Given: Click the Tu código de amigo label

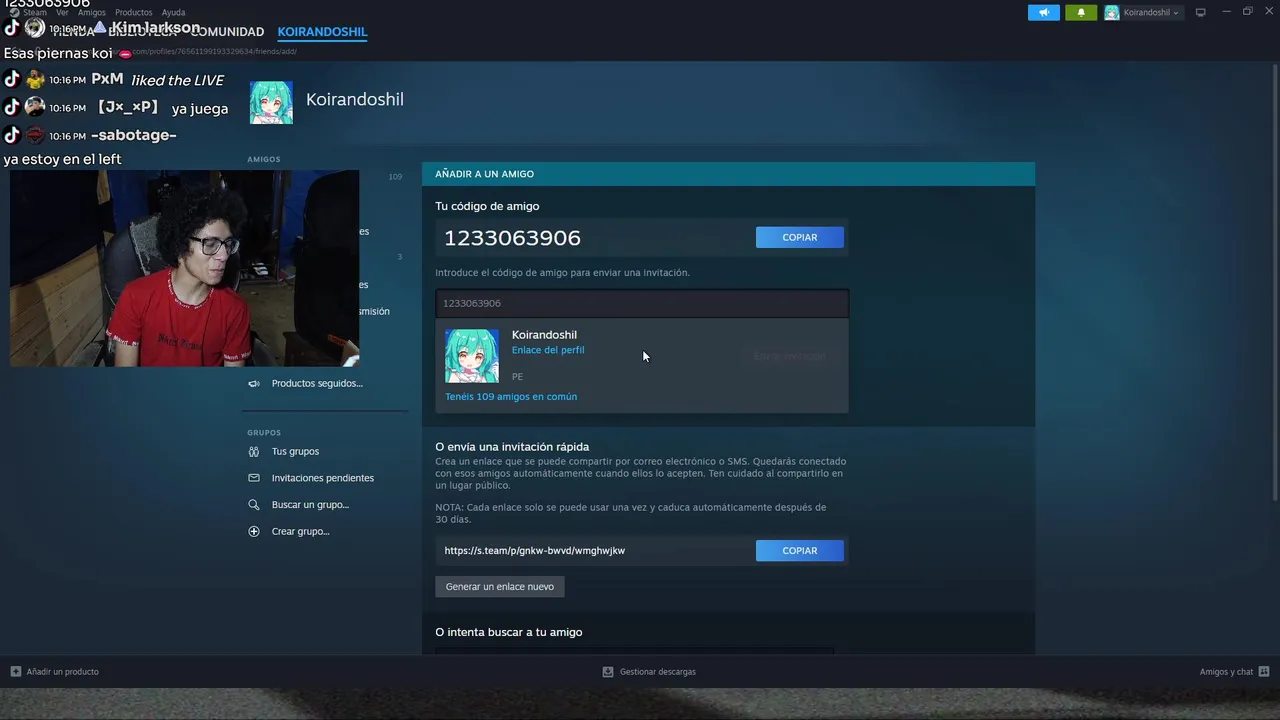Looking at the screenshot, I should point(487,206).
